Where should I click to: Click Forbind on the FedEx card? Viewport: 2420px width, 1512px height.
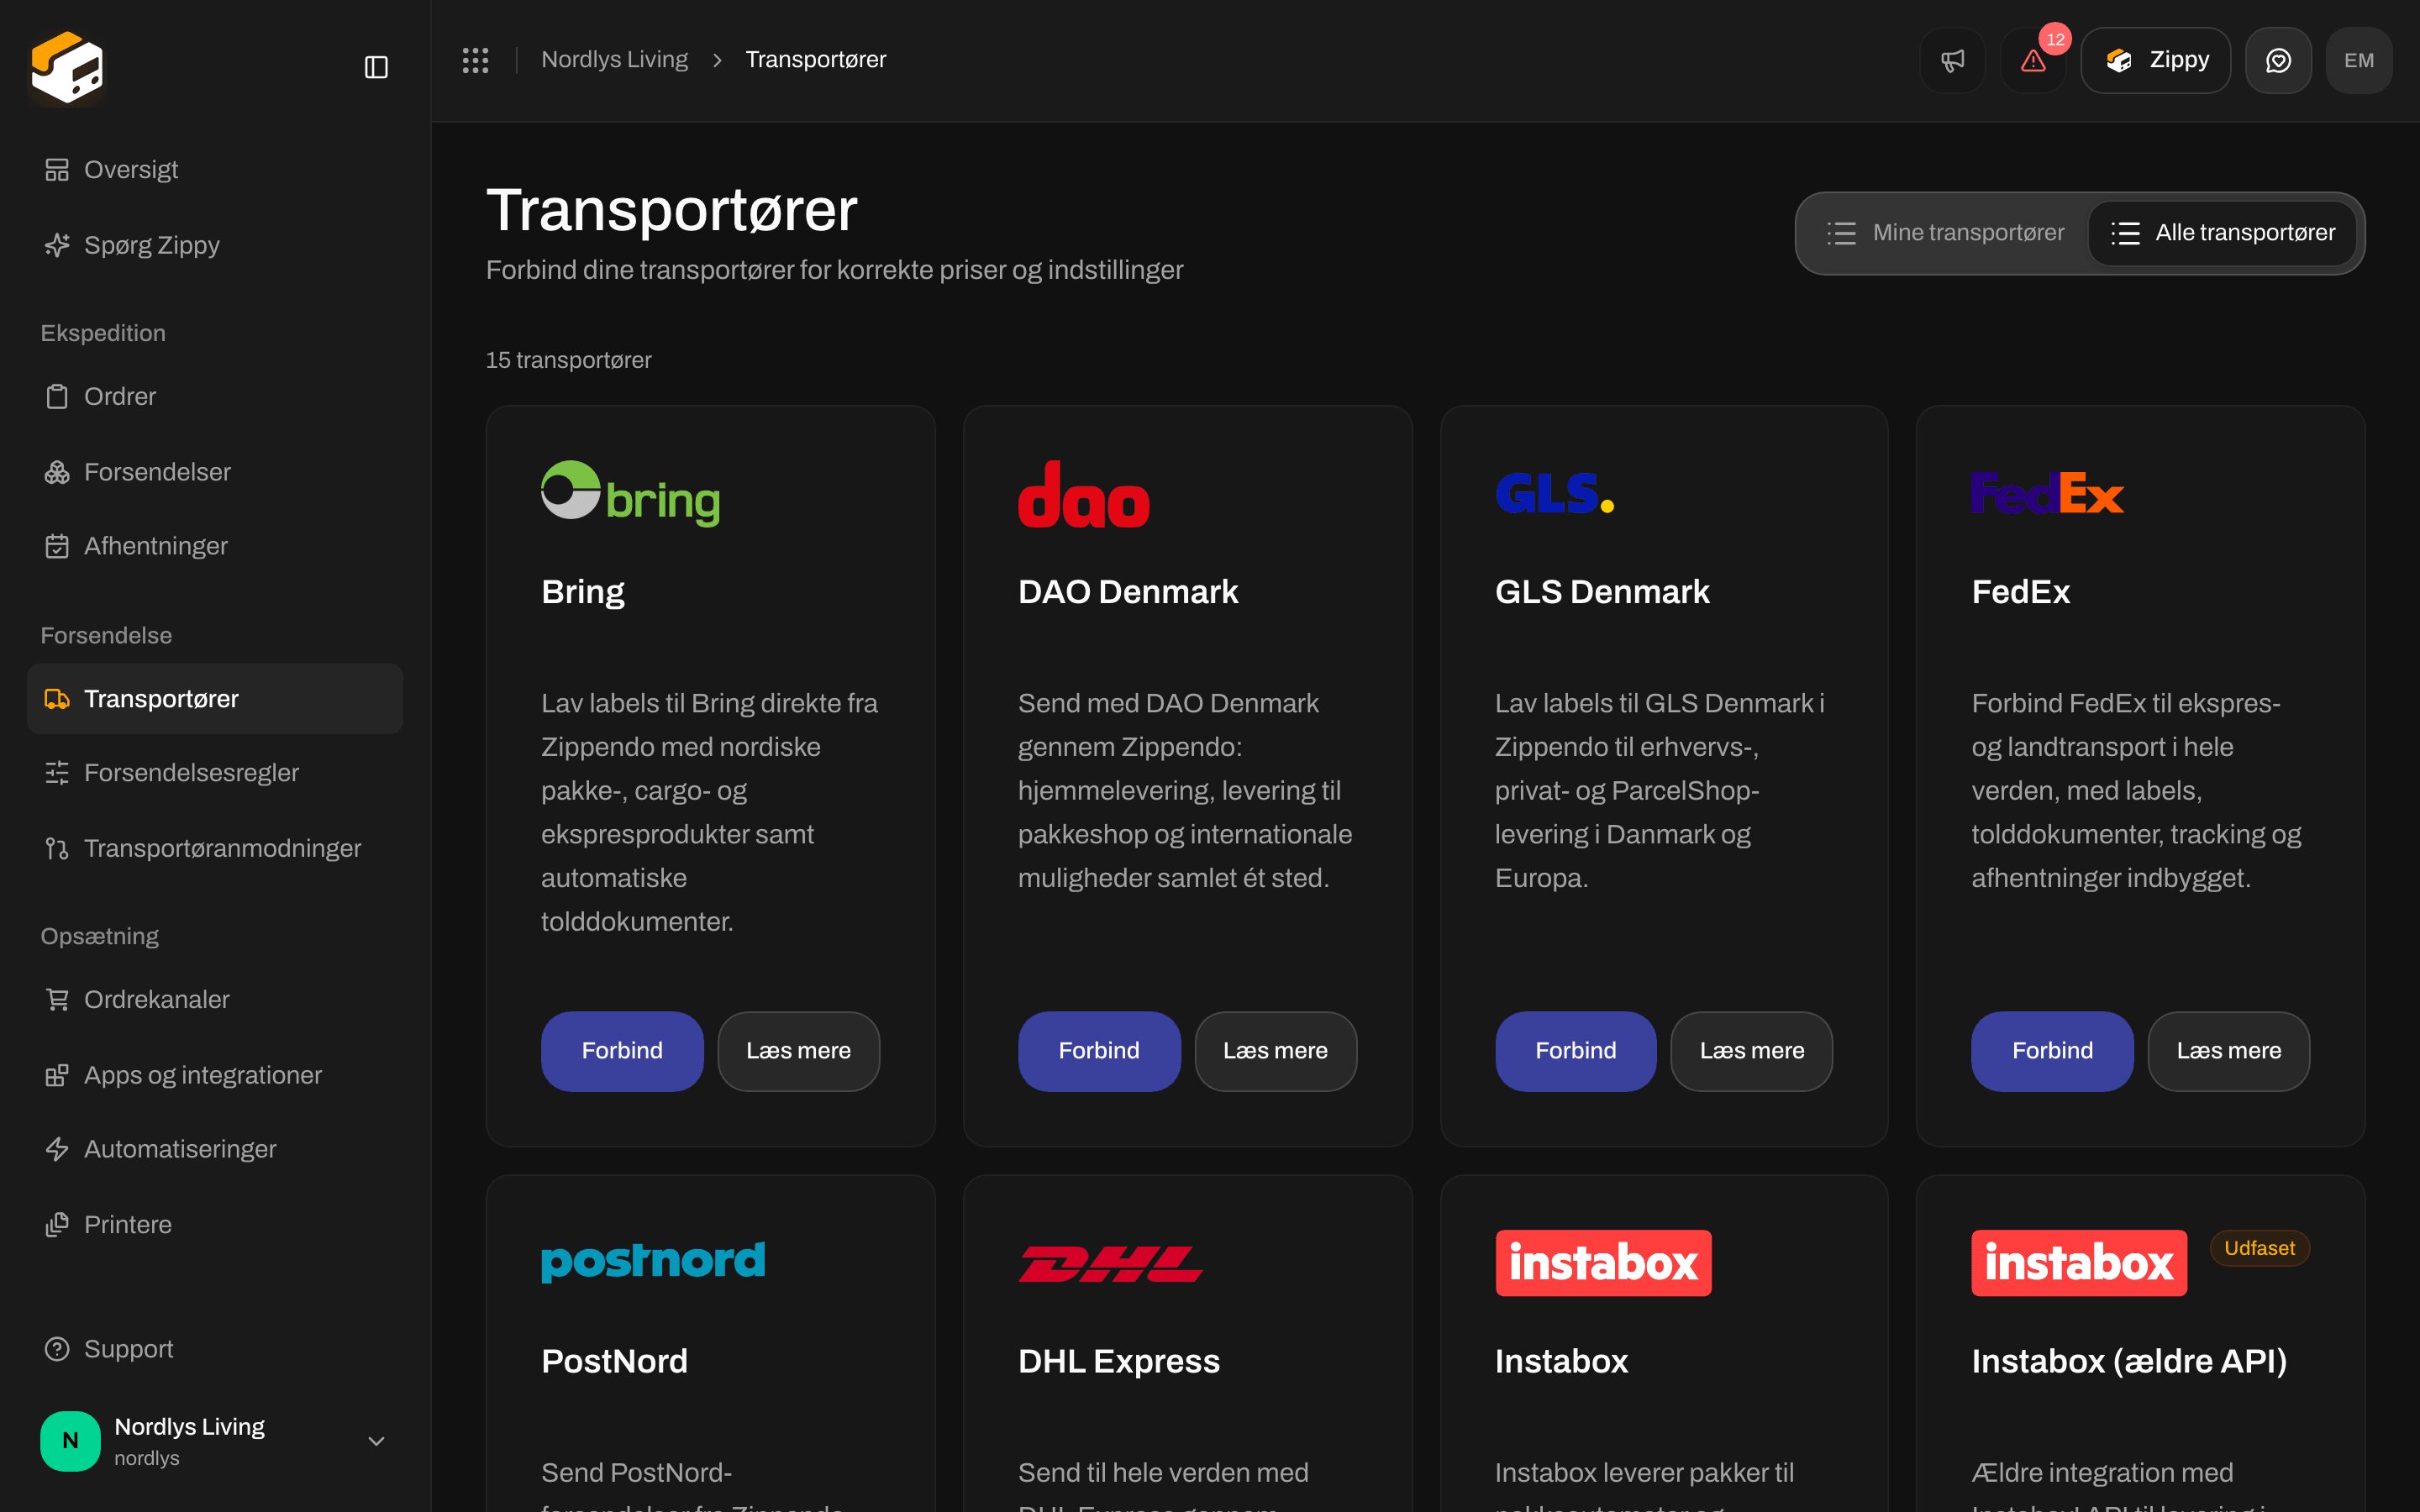(x=2052, y=1051)
